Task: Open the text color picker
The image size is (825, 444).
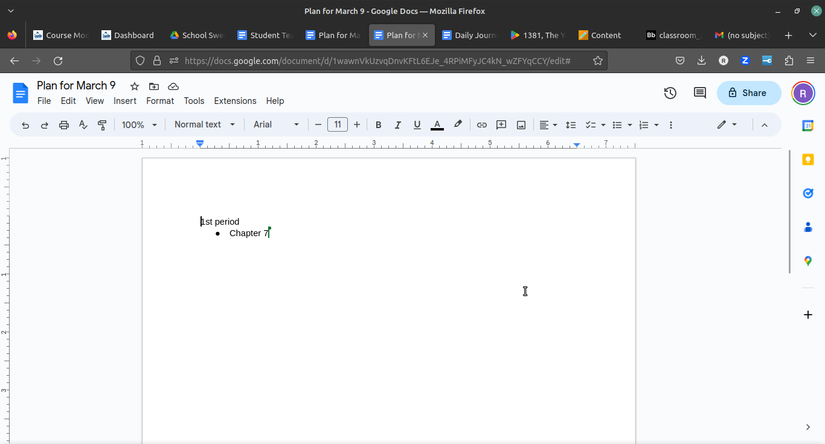Action: coord(437,125)
